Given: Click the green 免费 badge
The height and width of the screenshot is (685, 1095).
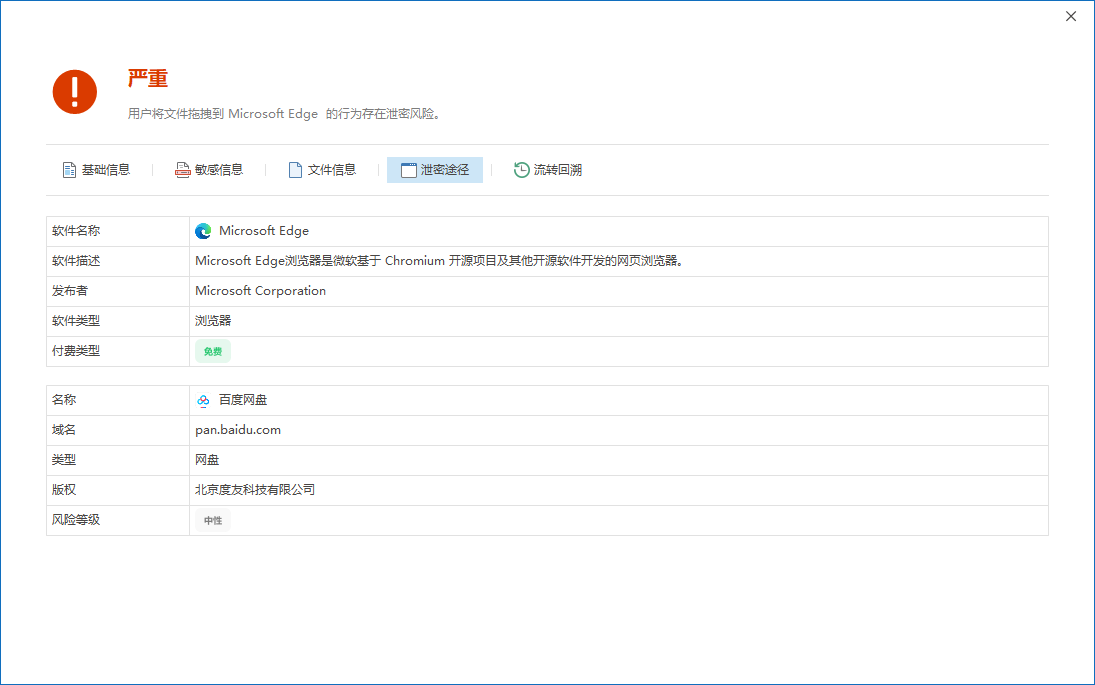Looking at the screenshot, I should tap(213, 351).
